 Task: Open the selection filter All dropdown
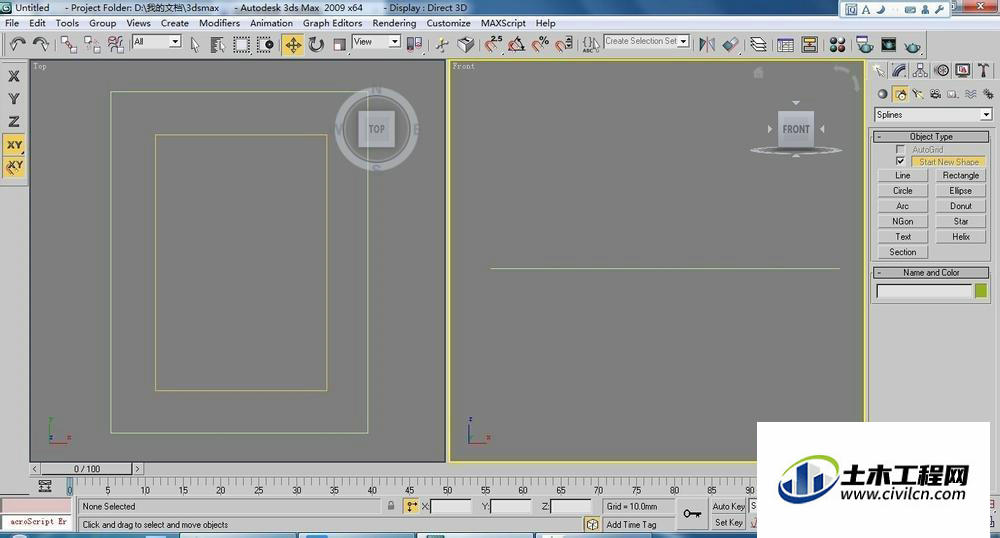click(x=157, y=41)
